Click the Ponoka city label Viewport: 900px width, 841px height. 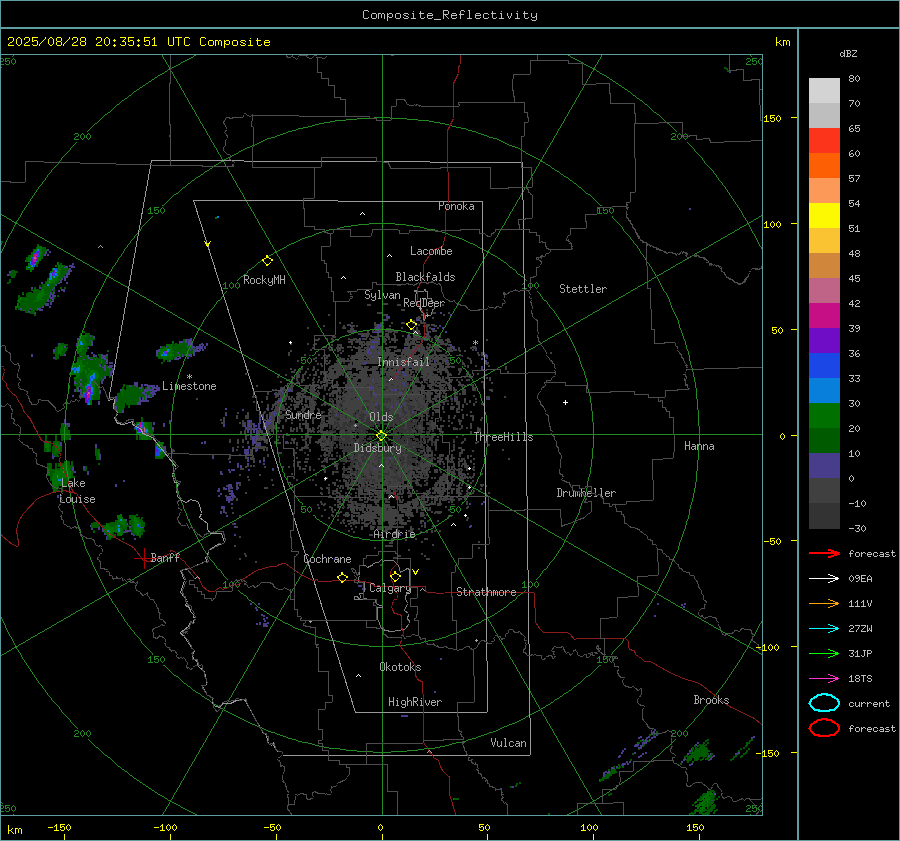coord(456,206)
